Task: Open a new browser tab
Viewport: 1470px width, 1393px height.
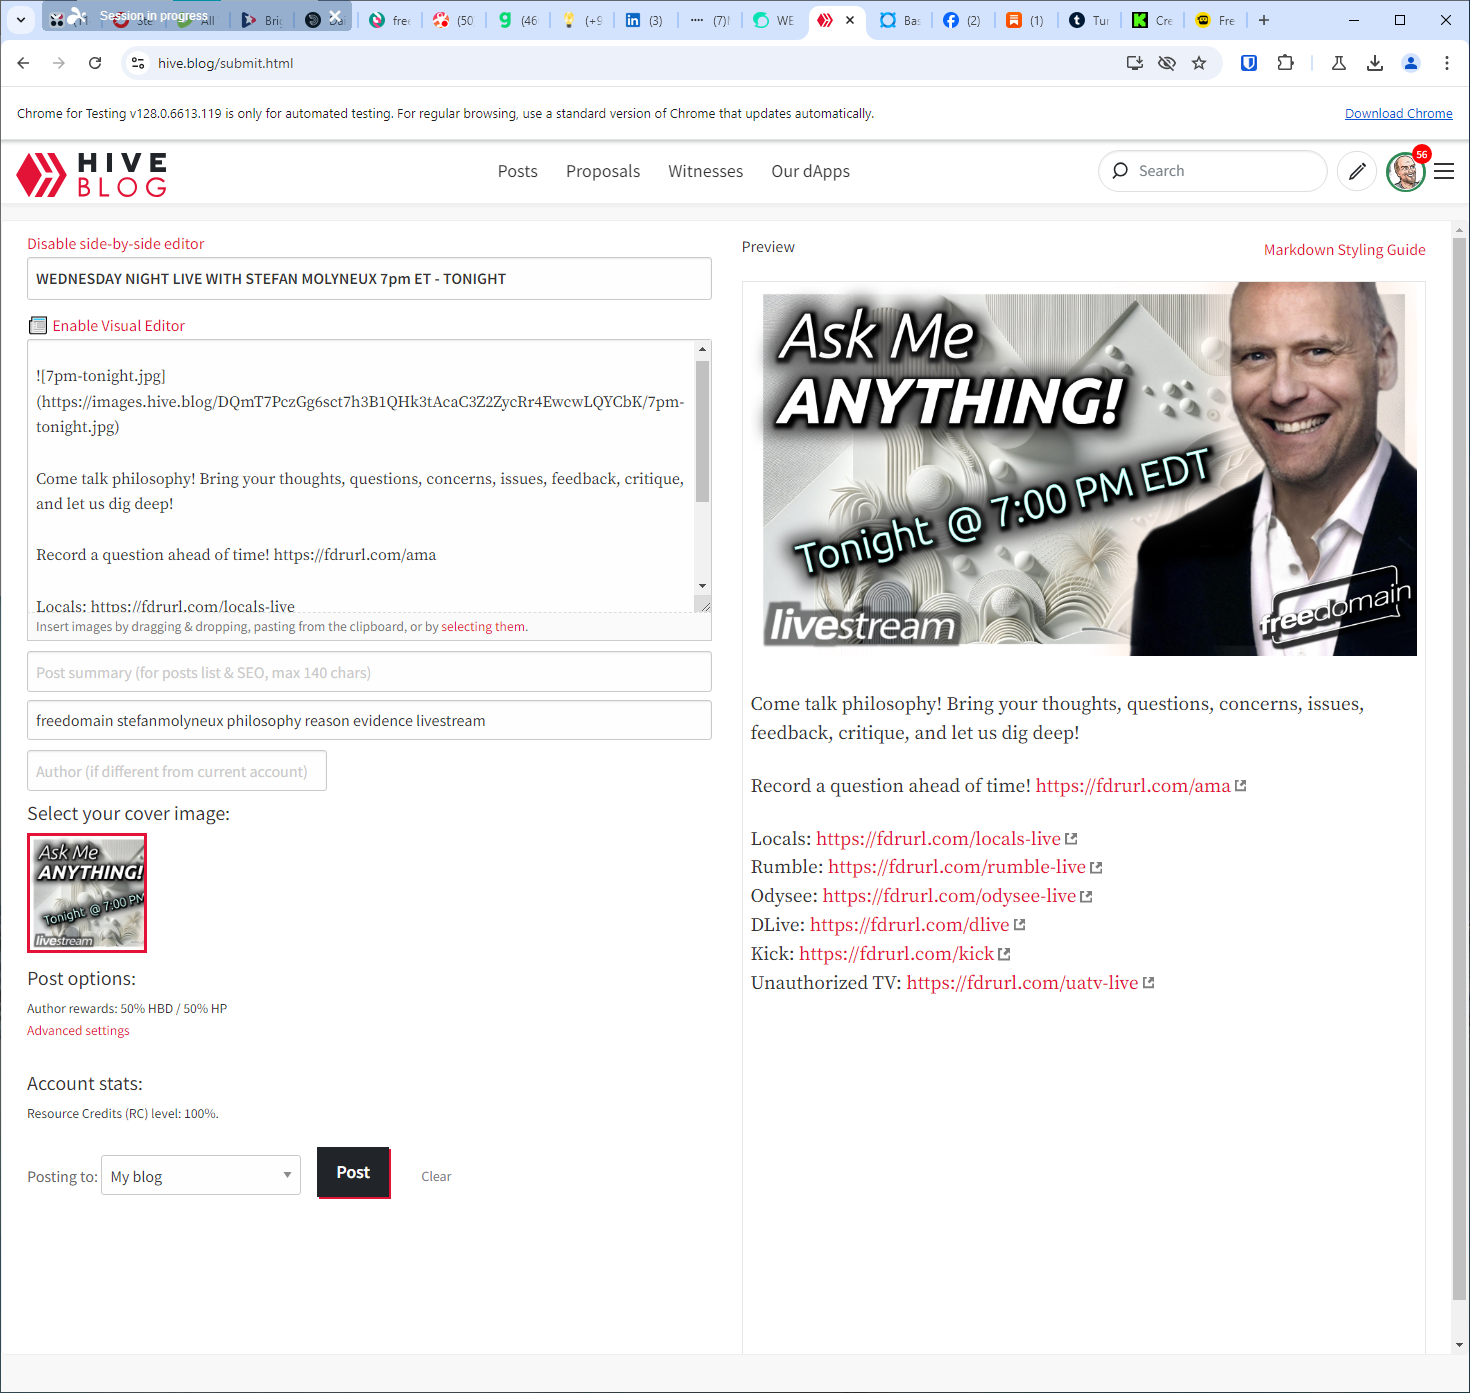Action: (1264, 20)
